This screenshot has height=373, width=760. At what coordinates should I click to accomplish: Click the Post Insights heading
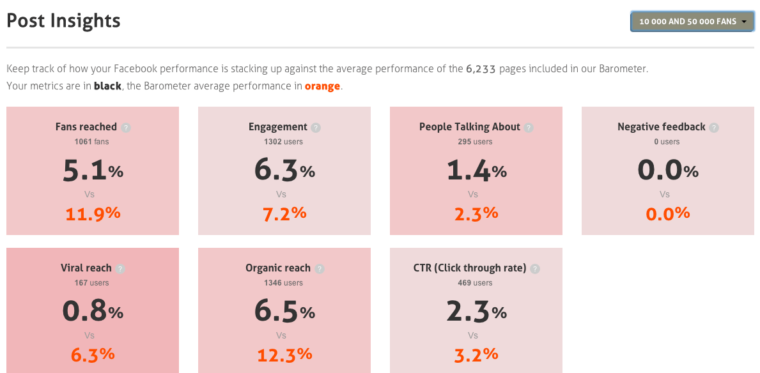click(63, 21)
